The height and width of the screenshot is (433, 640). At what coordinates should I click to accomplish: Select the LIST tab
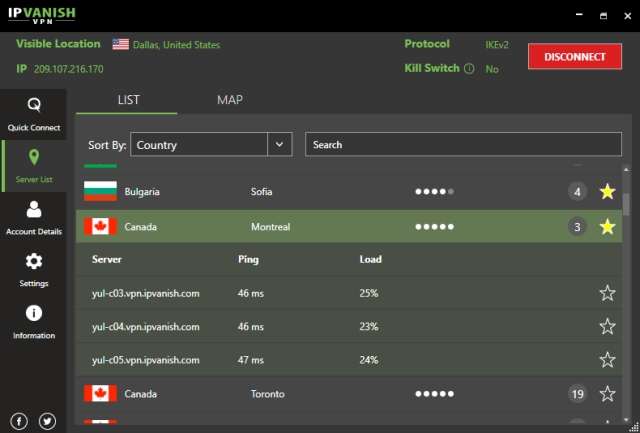pos(128,100)
